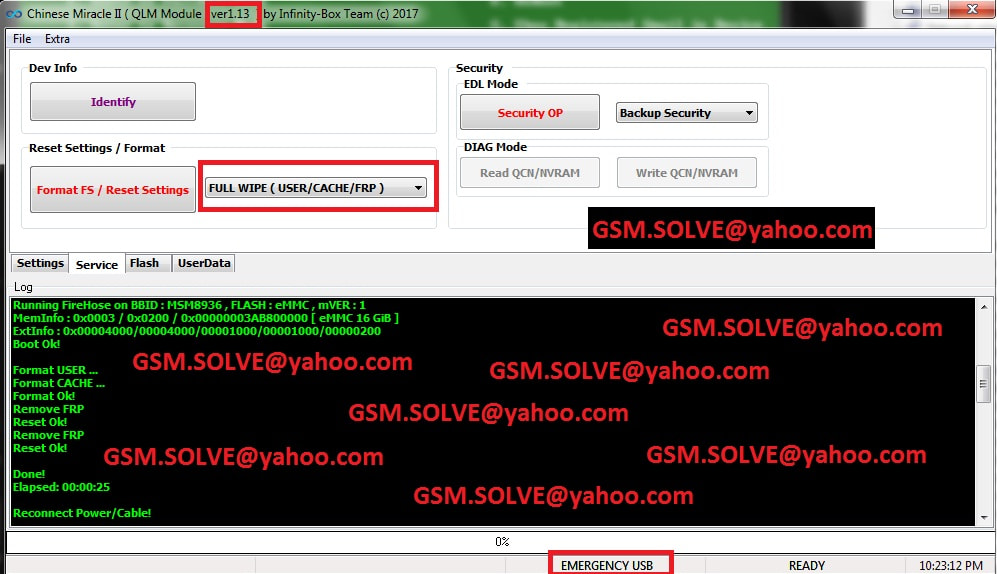Select the Service tab
Image resolution: width=997 pixels, height=574 pixels.
[97, 265]
